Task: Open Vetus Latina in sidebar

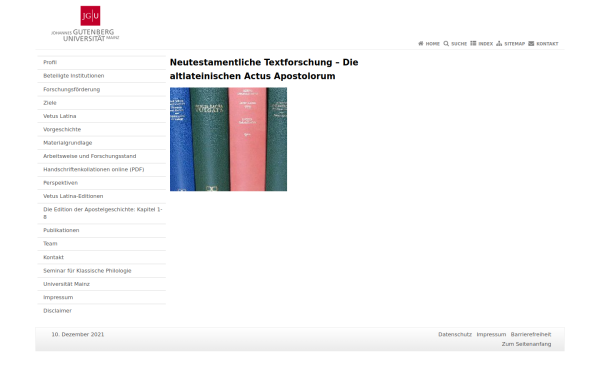Action: coord(101,116)
